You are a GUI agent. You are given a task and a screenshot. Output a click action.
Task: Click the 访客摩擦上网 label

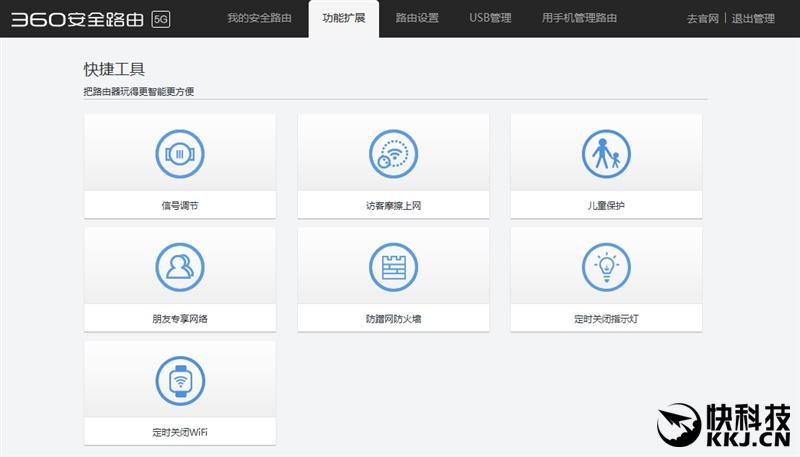[393, 206]
